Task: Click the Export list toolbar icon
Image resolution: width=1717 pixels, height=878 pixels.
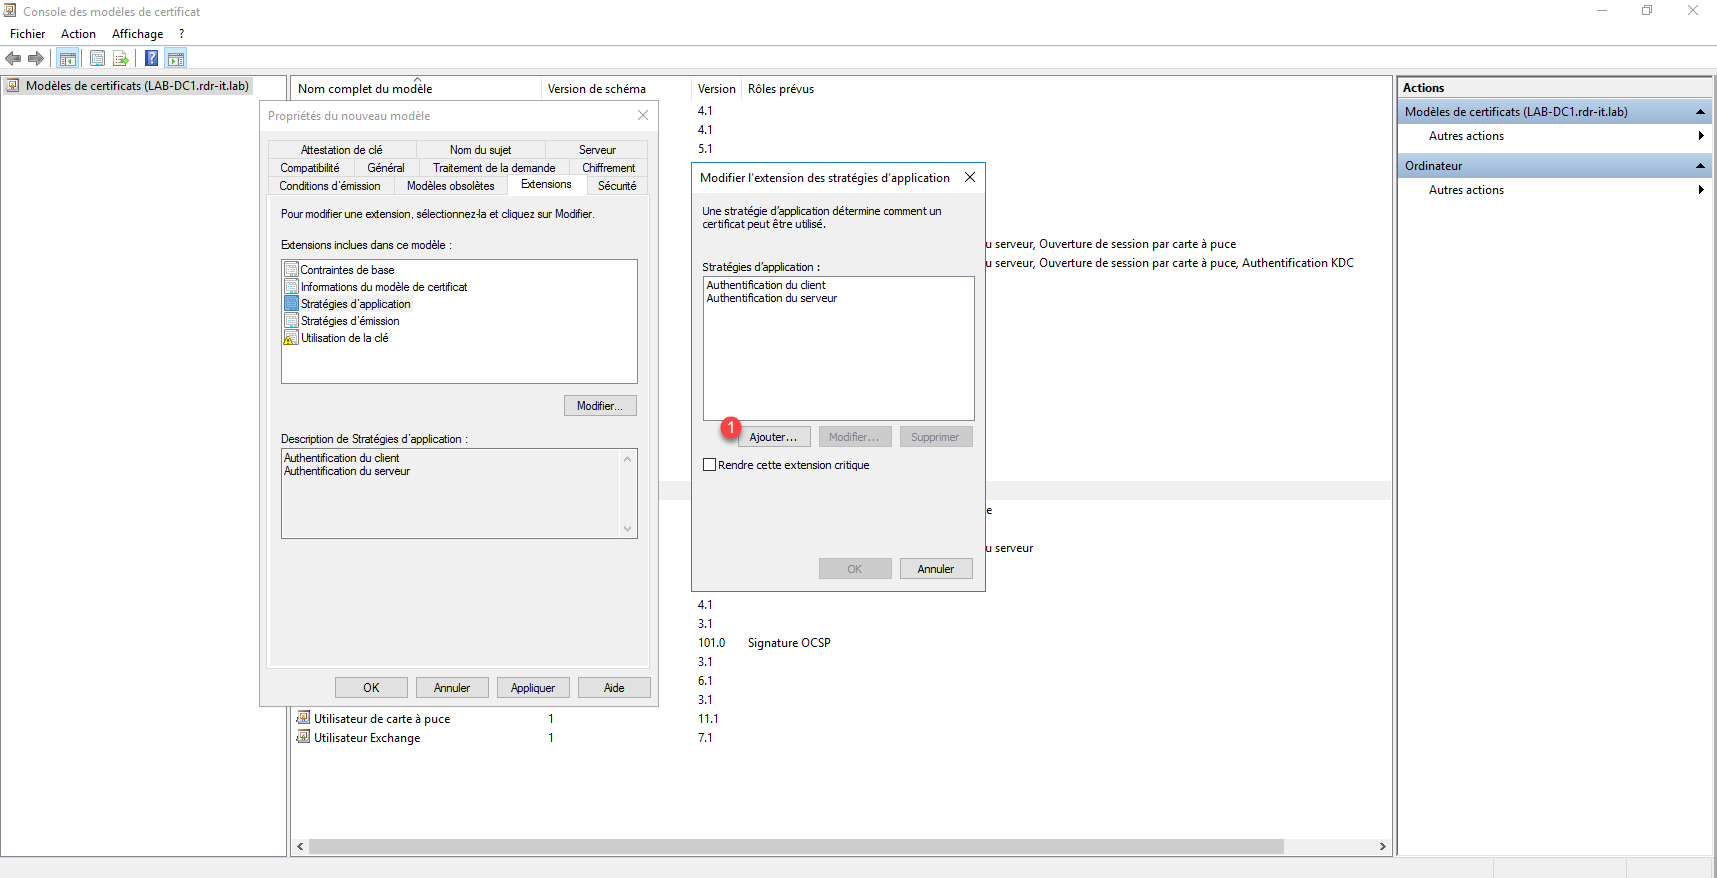Action: pos(121,58)
